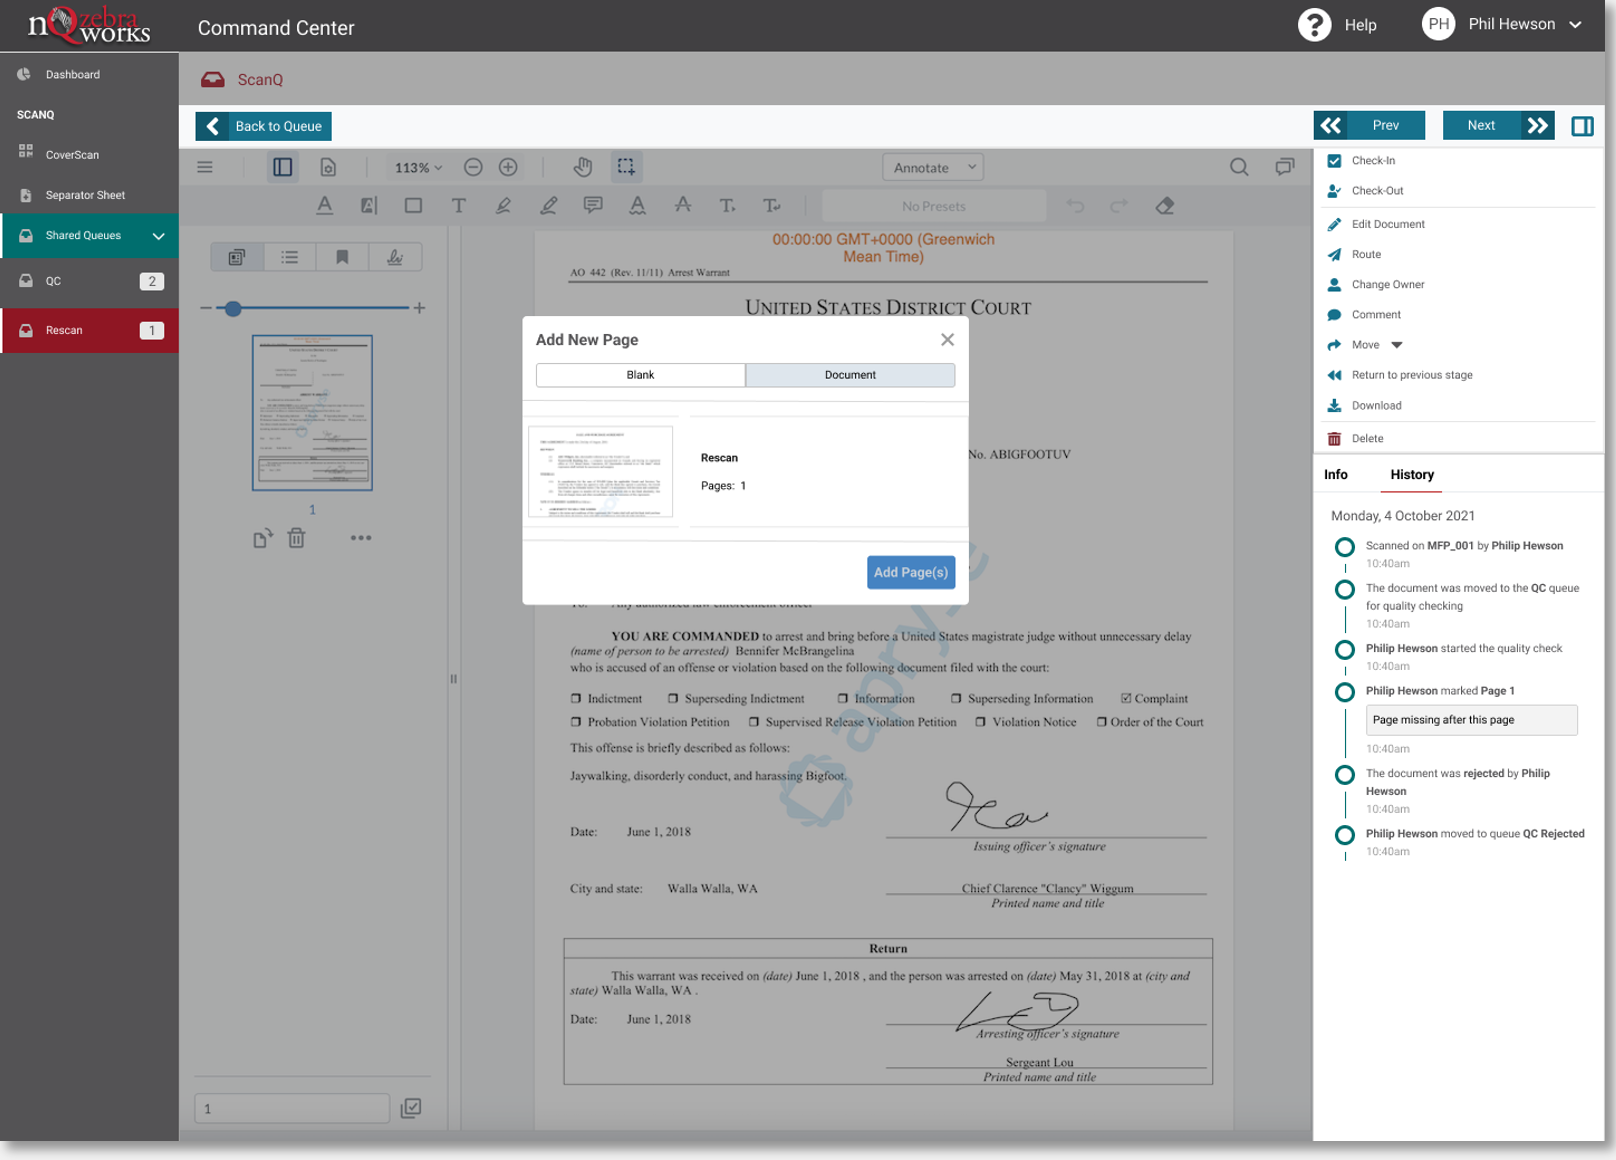This screenshot has height=1160, width=1616.
Task: Select the marquee selection tool icon
Action: (626, 167)
